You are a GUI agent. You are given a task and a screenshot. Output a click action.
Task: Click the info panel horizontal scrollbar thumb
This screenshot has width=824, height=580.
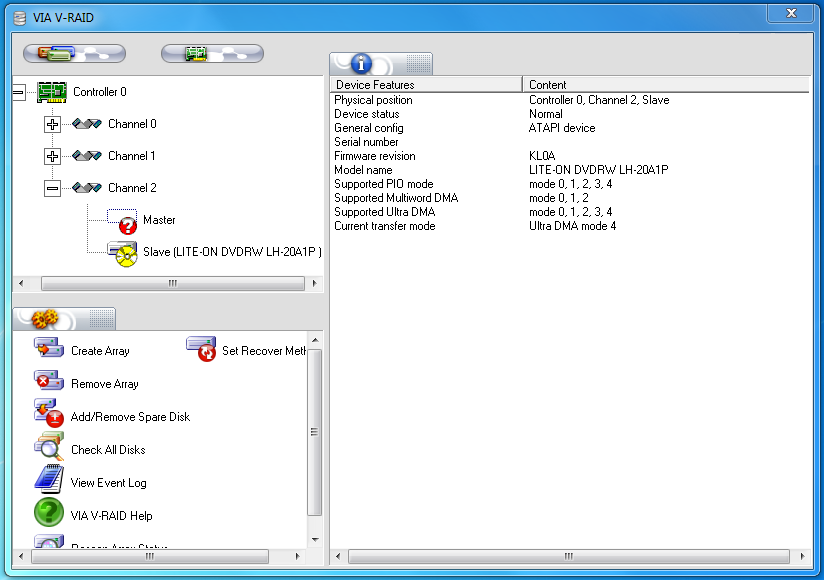point(569,556)
